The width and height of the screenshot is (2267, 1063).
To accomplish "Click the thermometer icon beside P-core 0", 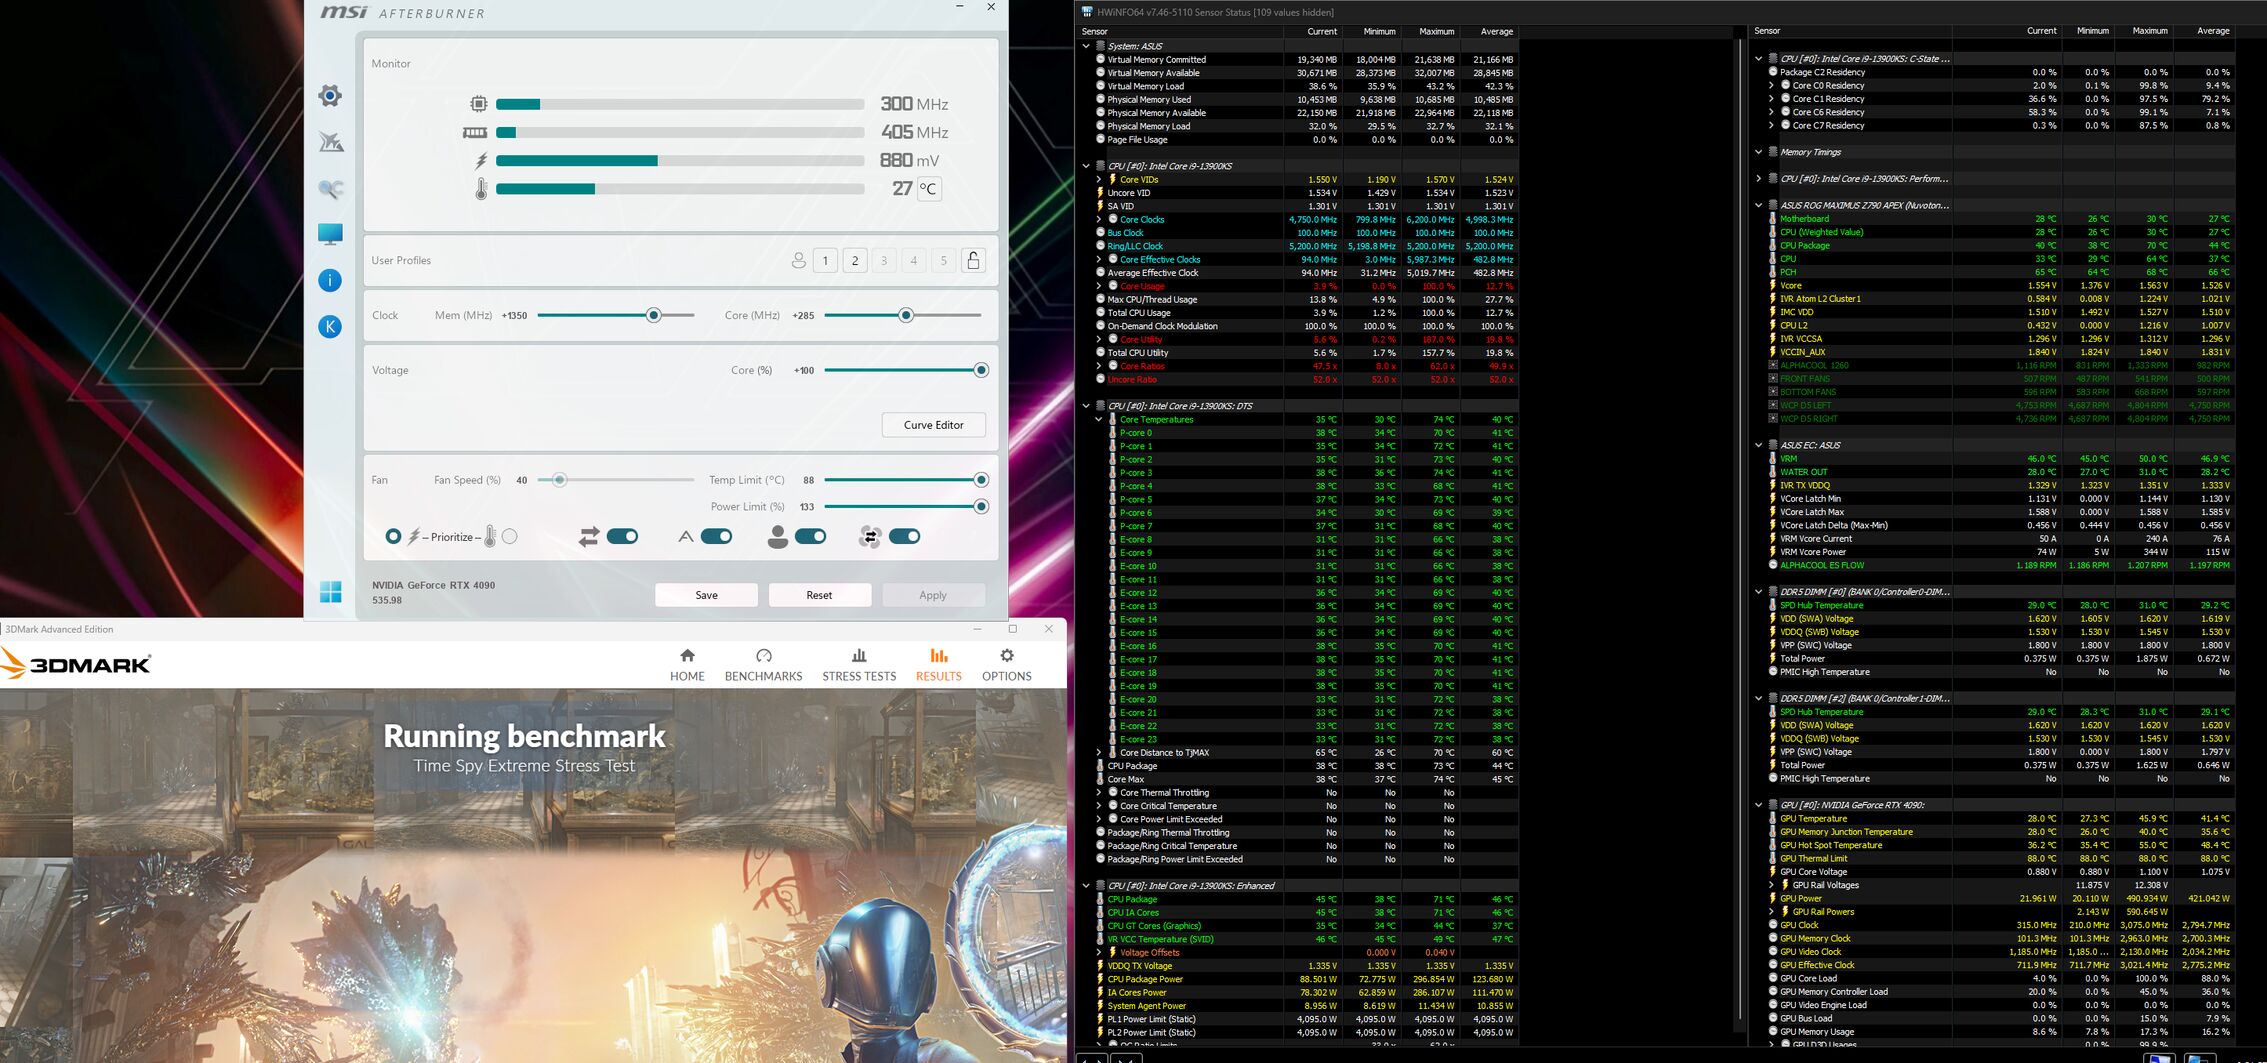I will tap(1113, 433).
